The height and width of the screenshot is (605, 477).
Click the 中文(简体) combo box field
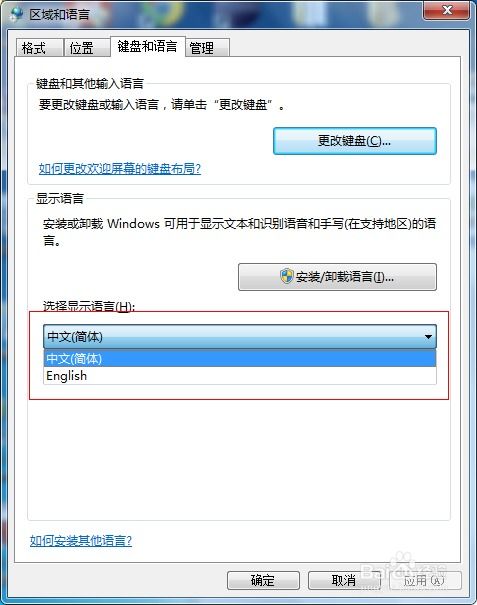point(240,337)
